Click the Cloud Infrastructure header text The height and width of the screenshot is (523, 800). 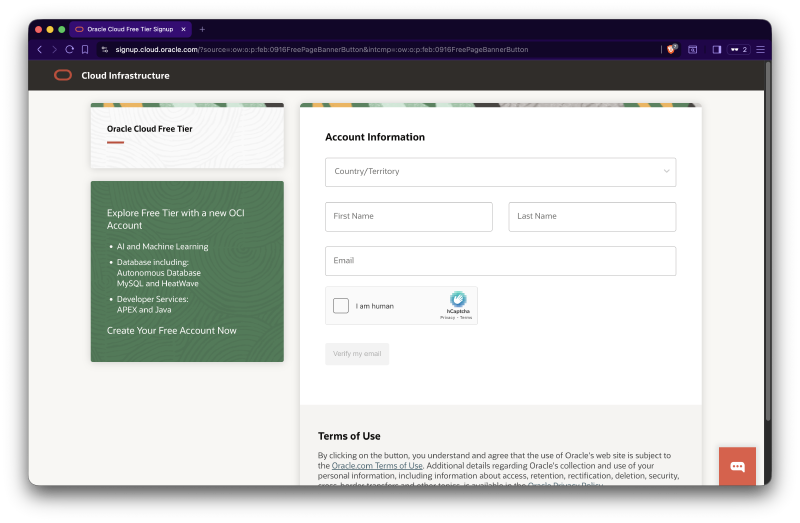coord(126,76)
